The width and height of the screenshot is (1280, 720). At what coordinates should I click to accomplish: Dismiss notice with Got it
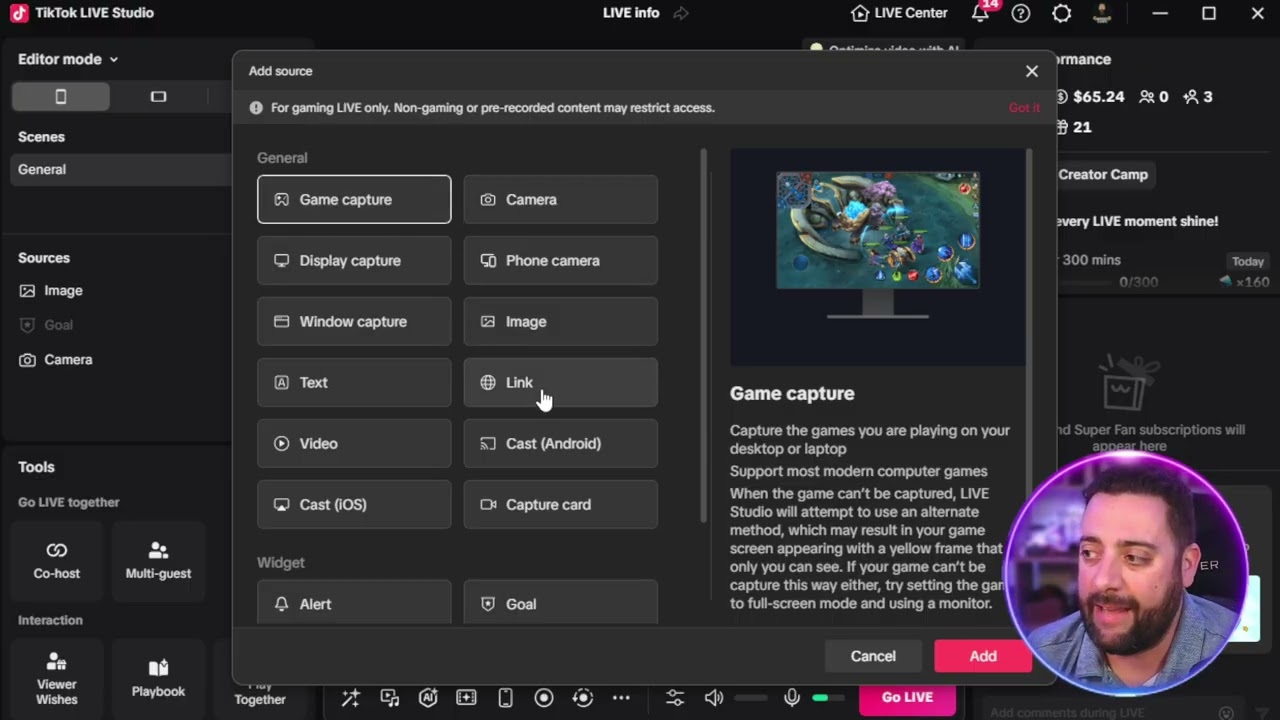(x=1024, y=108)
